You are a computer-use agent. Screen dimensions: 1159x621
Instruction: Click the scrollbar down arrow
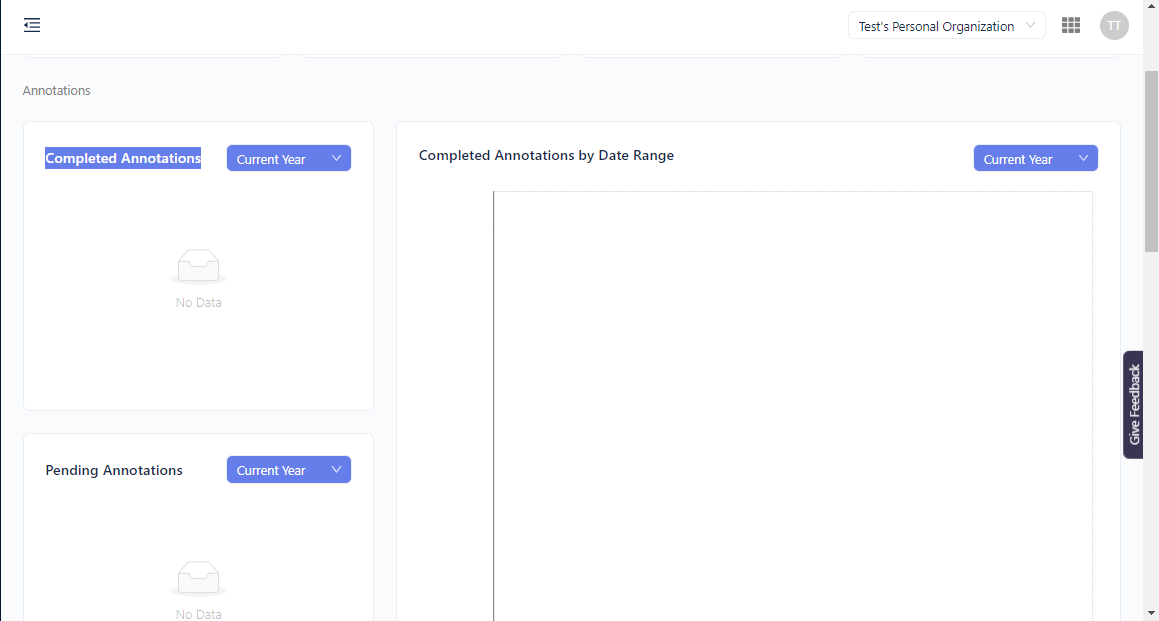[x=1151, y=614]
